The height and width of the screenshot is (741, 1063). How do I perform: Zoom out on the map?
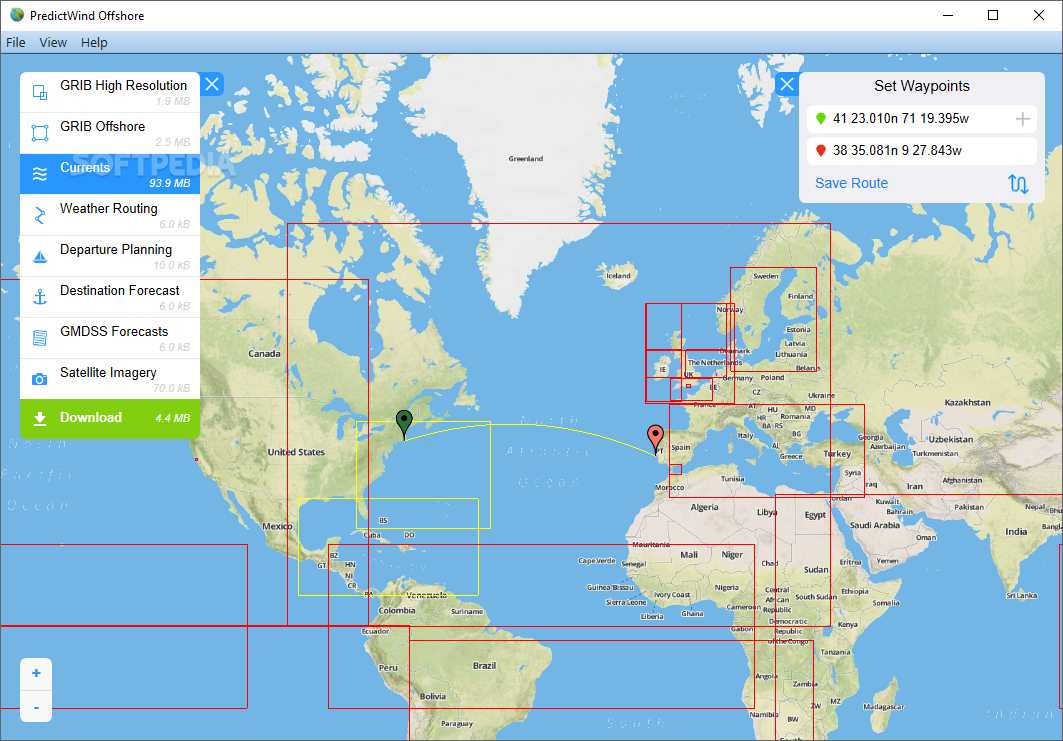(x=37, y=706)
